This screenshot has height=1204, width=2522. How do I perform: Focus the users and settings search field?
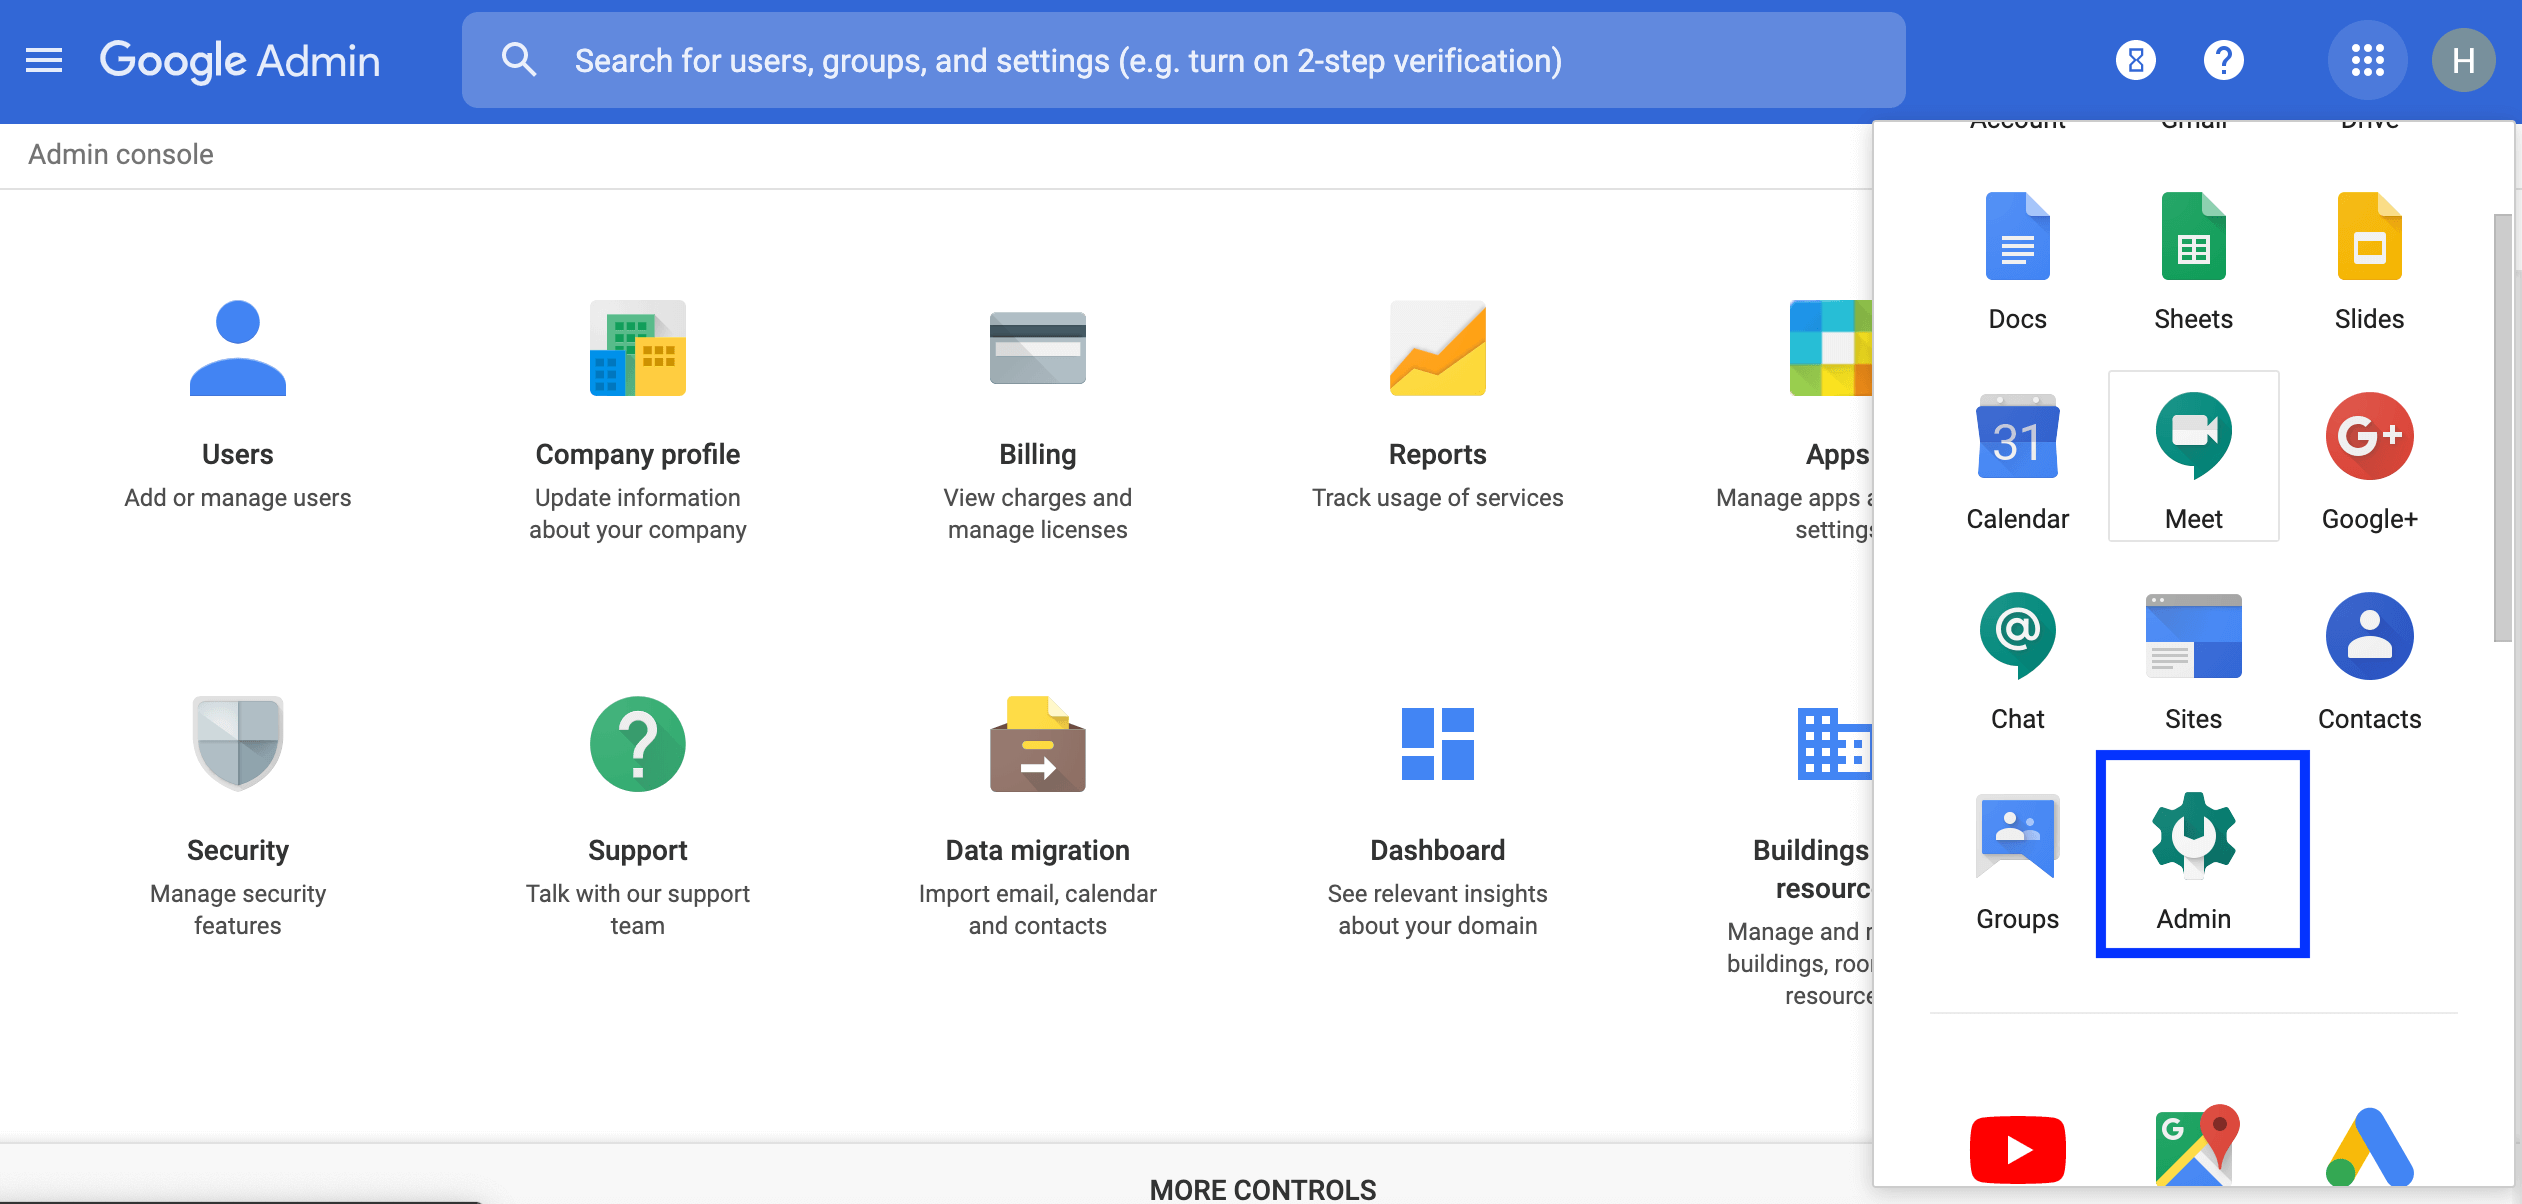click(x=1183, y=60)
